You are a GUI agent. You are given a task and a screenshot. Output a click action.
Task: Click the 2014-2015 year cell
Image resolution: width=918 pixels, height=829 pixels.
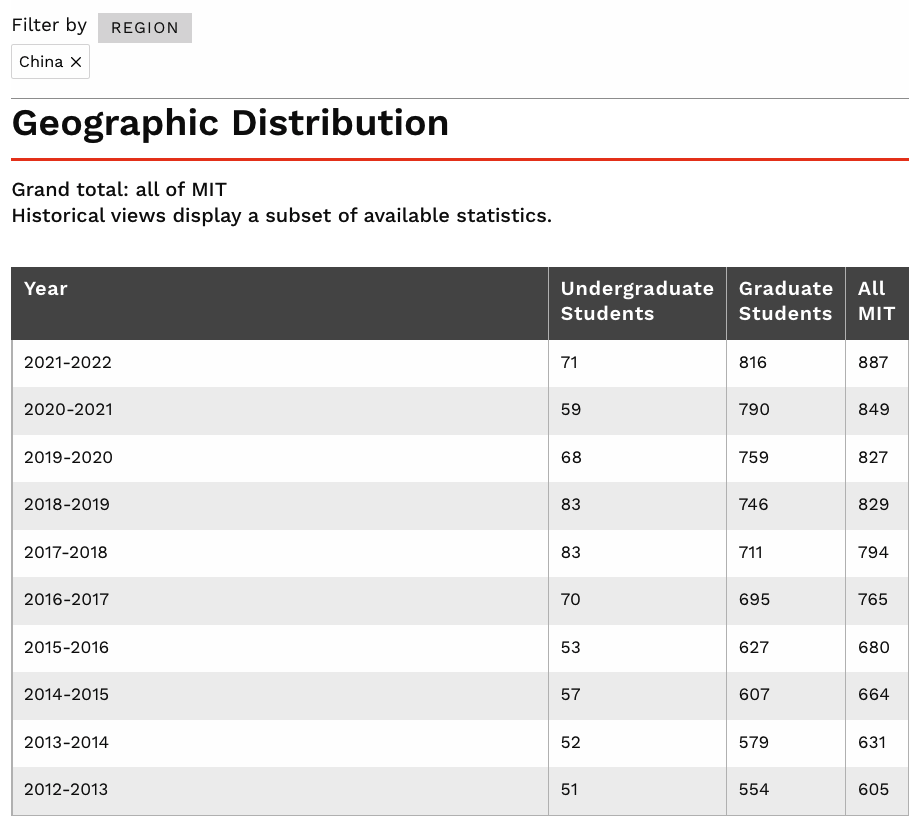pyautogui.click(x=67, y=695)
